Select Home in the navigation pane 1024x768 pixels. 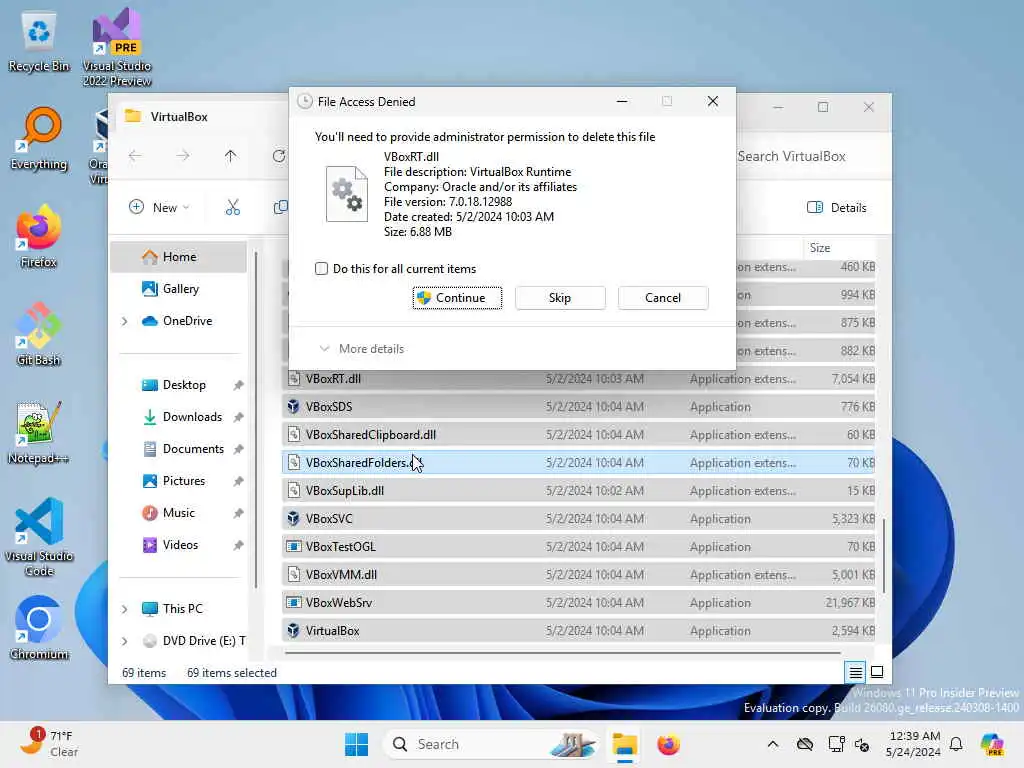point(178,257)
